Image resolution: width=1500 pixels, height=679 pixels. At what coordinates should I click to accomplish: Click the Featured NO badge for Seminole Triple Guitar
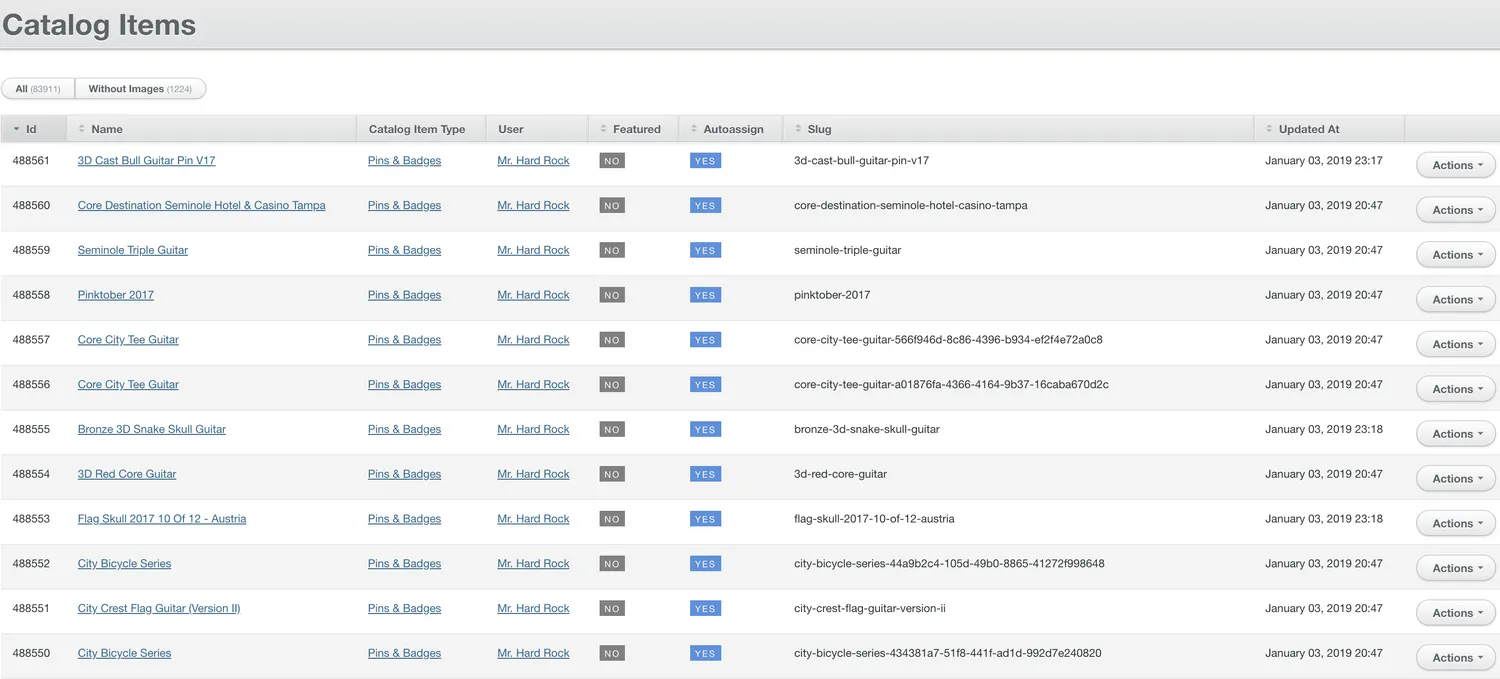(x=612, y=251)
